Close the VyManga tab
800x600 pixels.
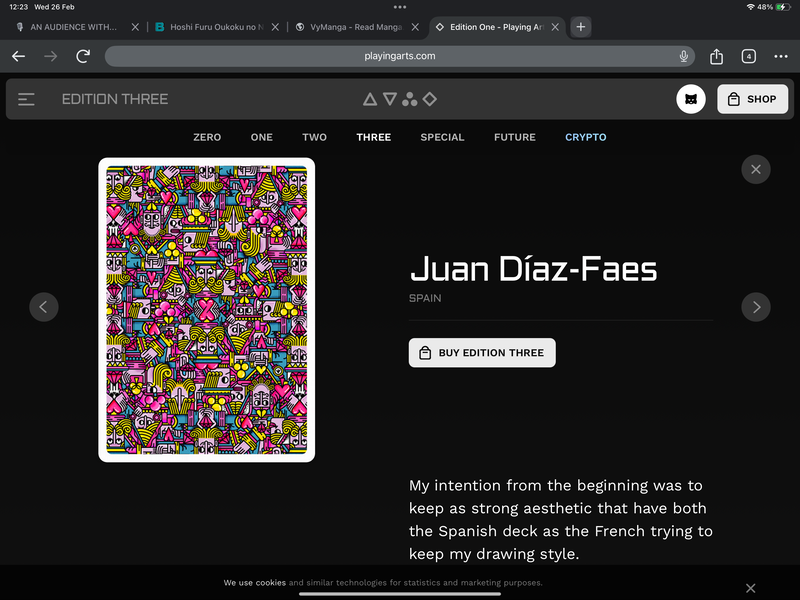pyautogui.click(x=415, y=27)
